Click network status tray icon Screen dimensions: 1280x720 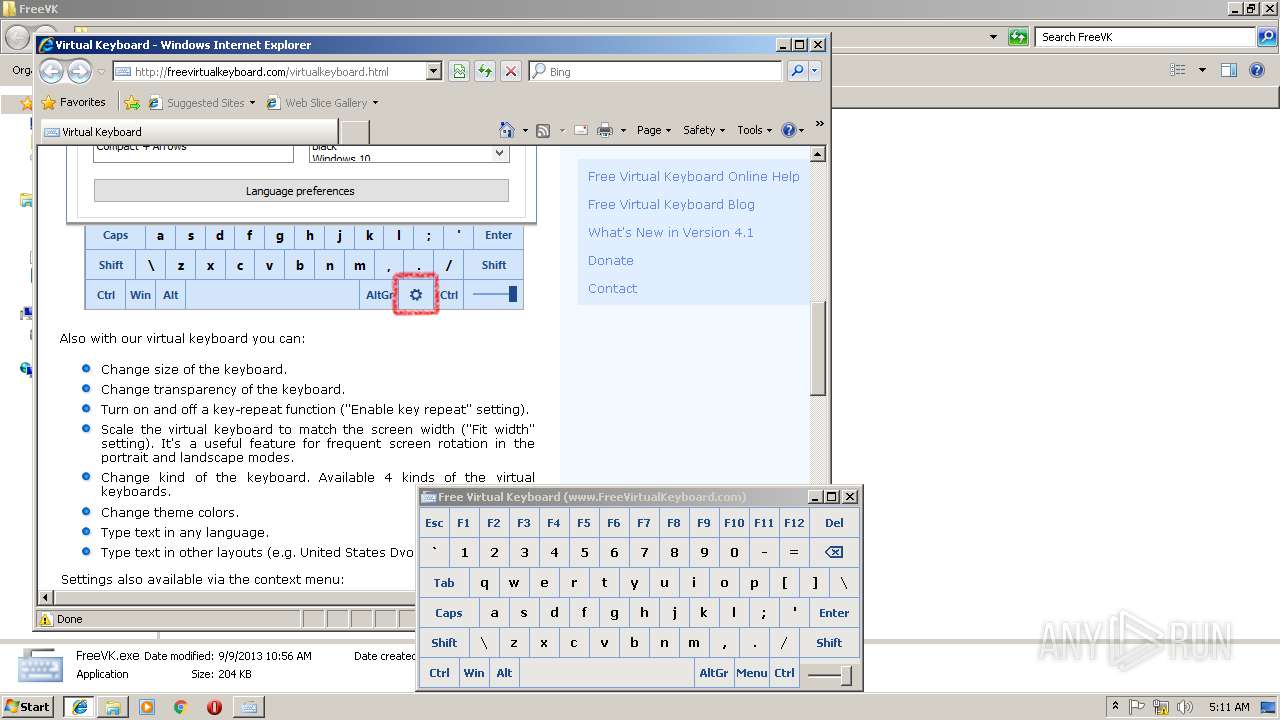pyautogui.click(x=1161, y=707)
